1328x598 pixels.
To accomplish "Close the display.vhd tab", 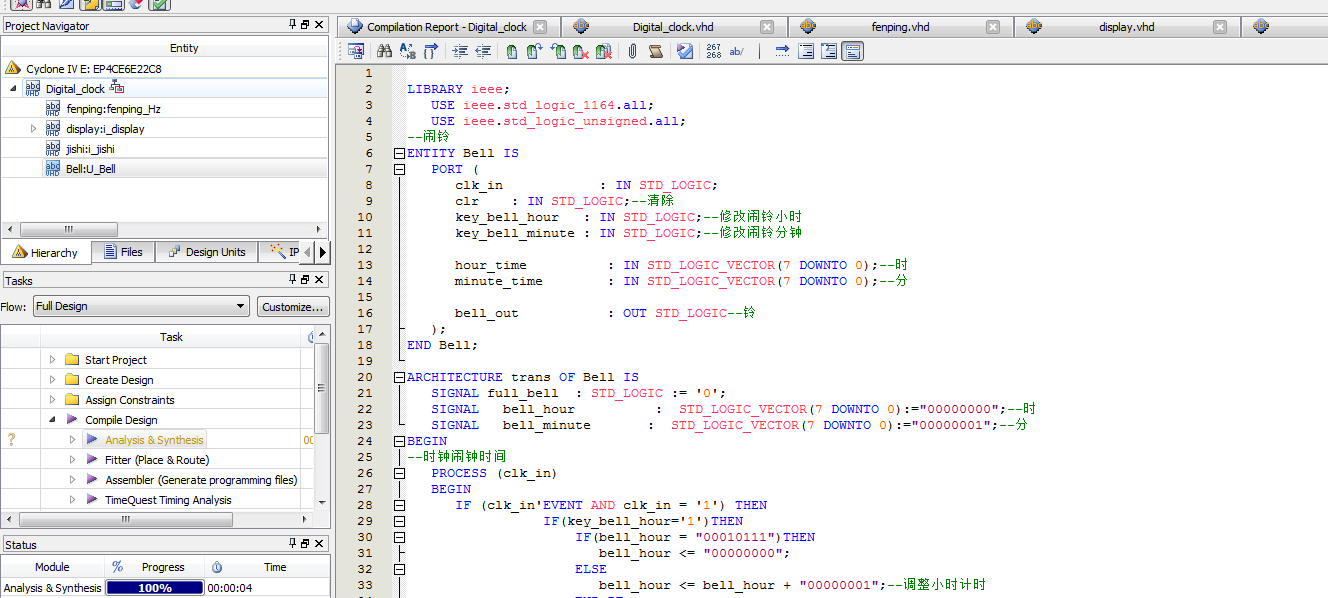I will point(1220,27).
